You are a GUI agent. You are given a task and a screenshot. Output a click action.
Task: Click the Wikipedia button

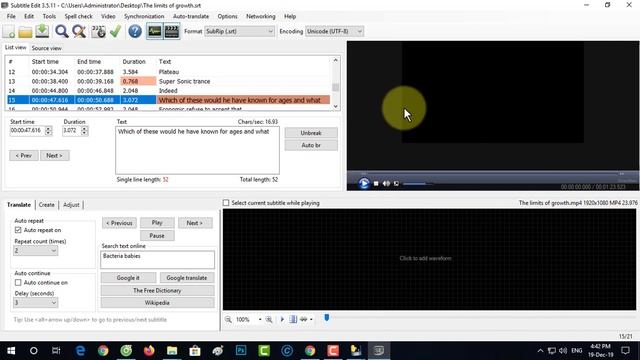click(157, 303)
